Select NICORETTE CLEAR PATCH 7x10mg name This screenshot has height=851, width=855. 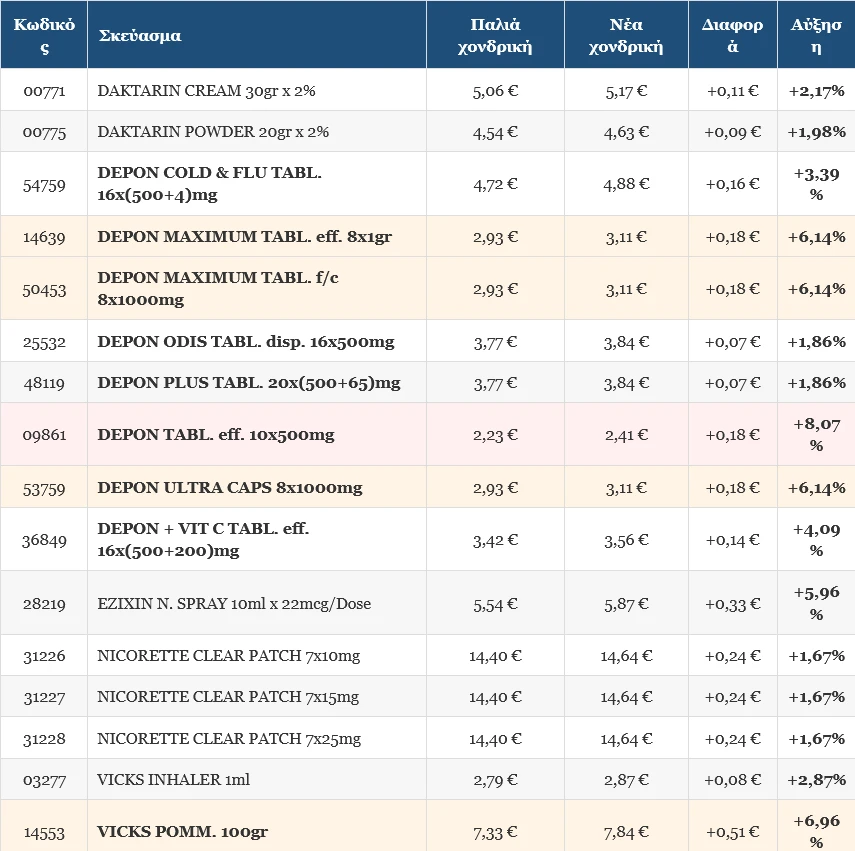(228, 655)
